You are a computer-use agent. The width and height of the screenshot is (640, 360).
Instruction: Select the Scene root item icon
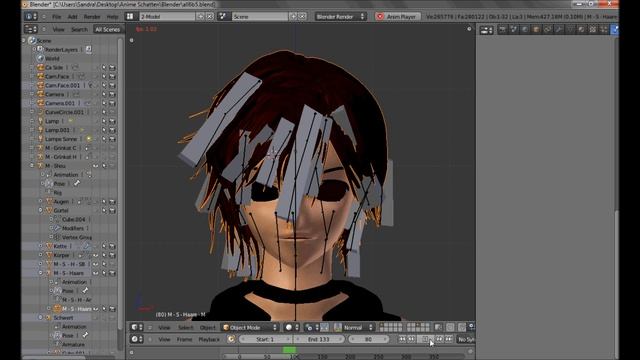[32, 40]
